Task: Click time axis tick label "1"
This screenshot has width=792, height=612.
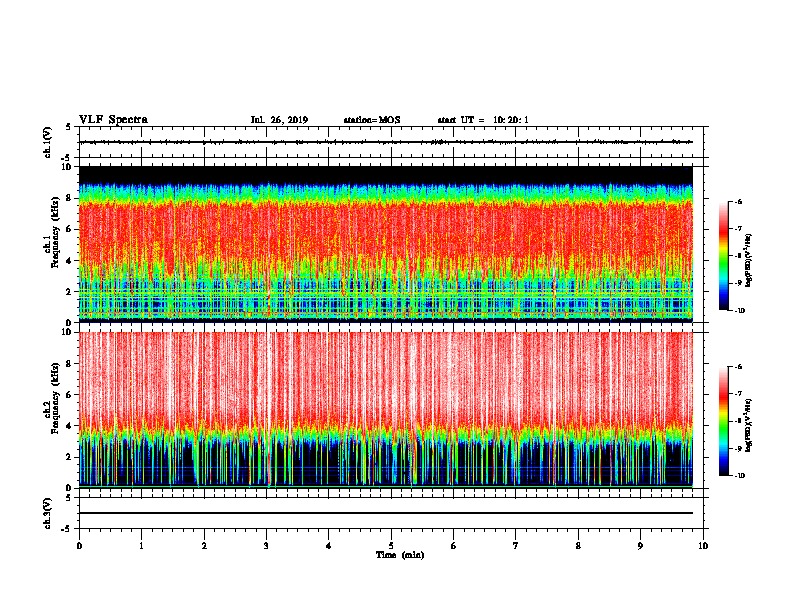Action: (141, 546)
